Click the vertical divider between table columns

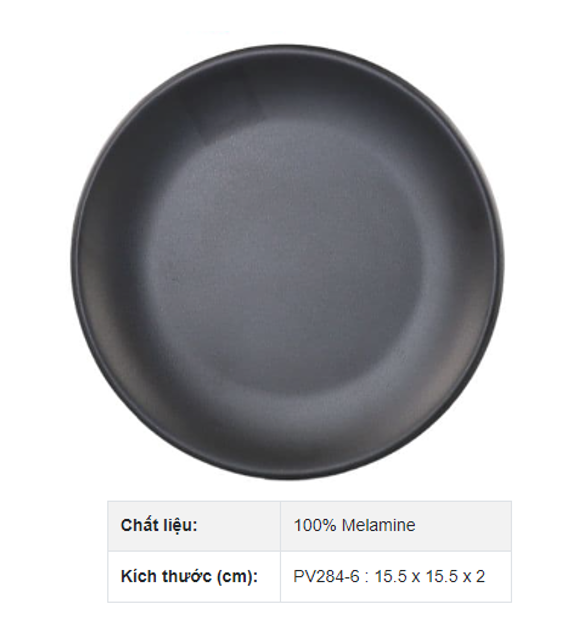point(280,551)
